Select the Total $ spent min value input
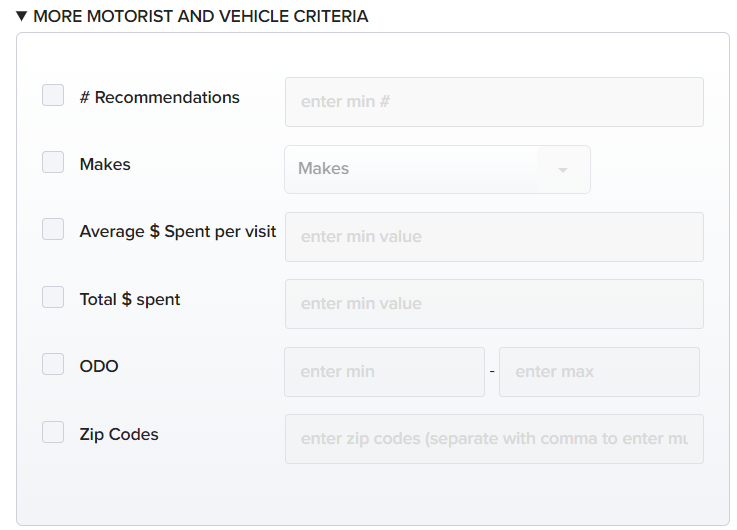The height and width of the screenshot is (530, 737). point(494,304)
